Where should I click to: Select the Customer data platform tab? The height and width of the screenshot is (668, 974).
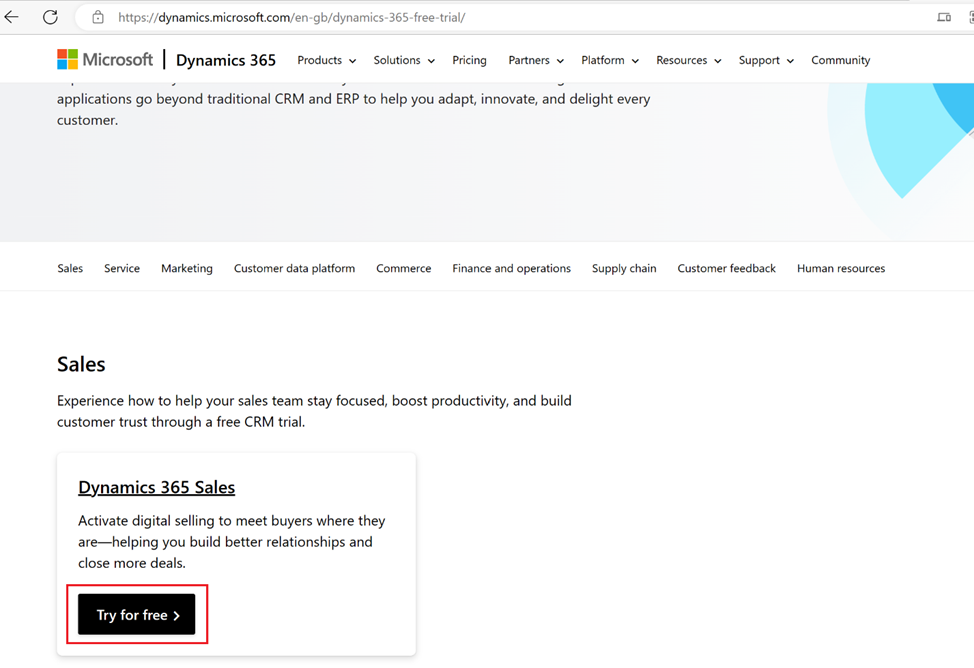click(x=294, y=268)
